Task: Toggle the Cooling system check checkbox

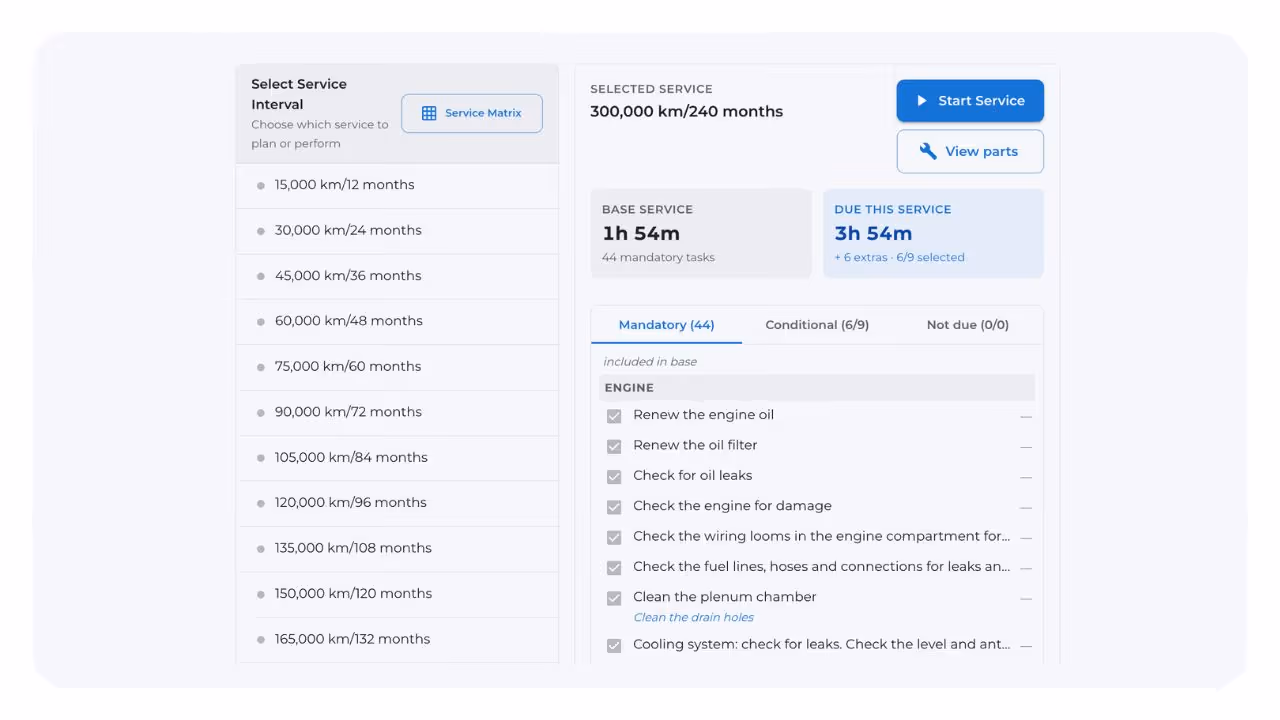Action: (614, 645)
